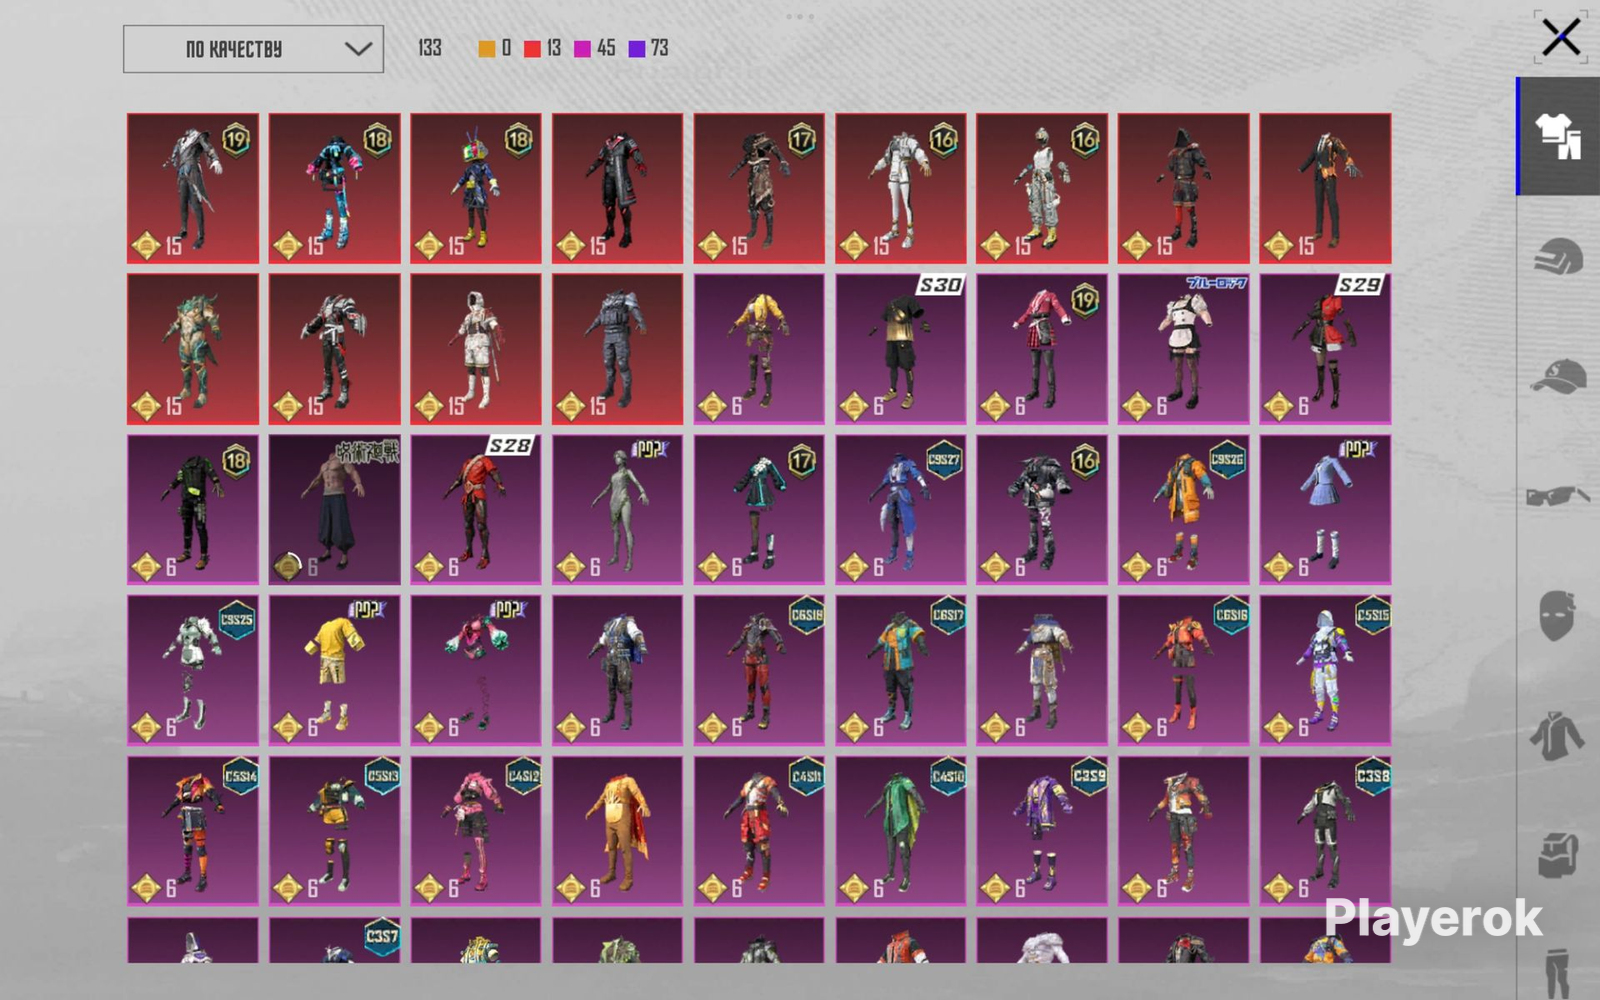Switch to the helmet category icon
The height and width of the screenshot is (1000, 1600).
click(x=1558, y=257)
